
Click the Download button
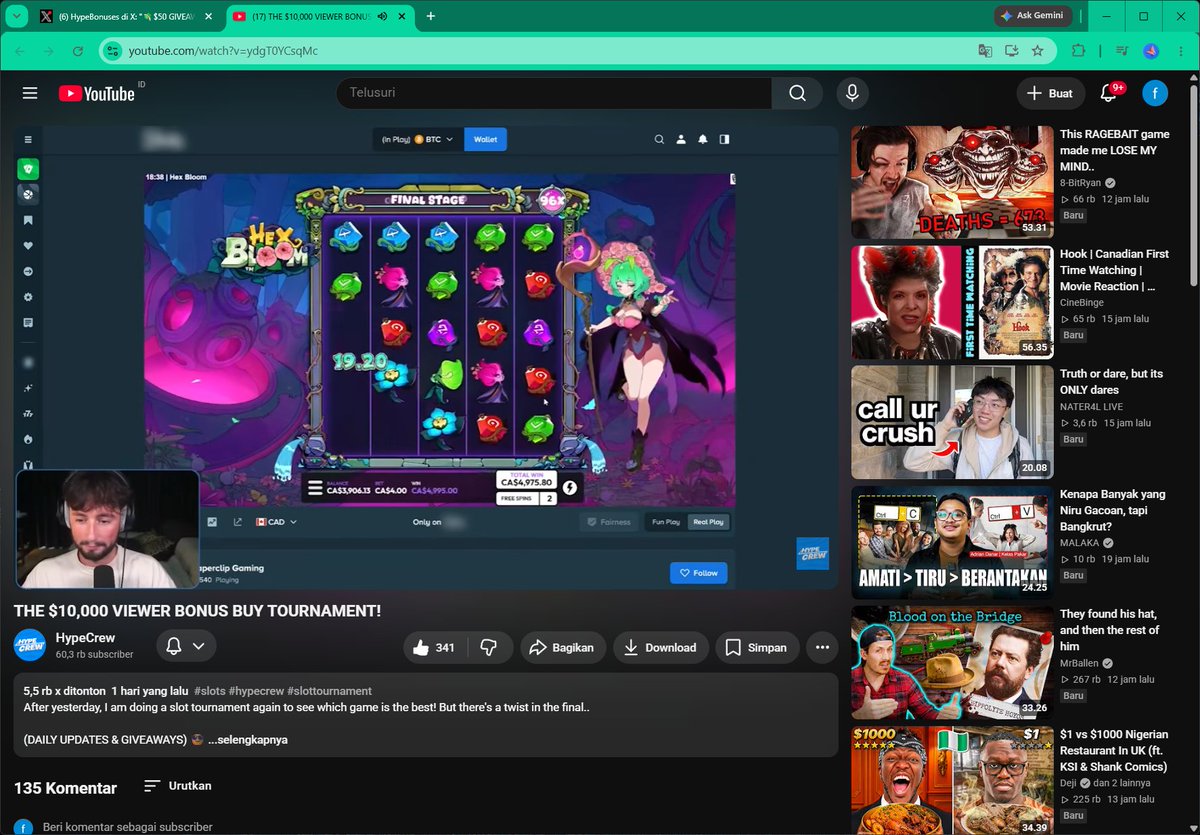[660, 648]
